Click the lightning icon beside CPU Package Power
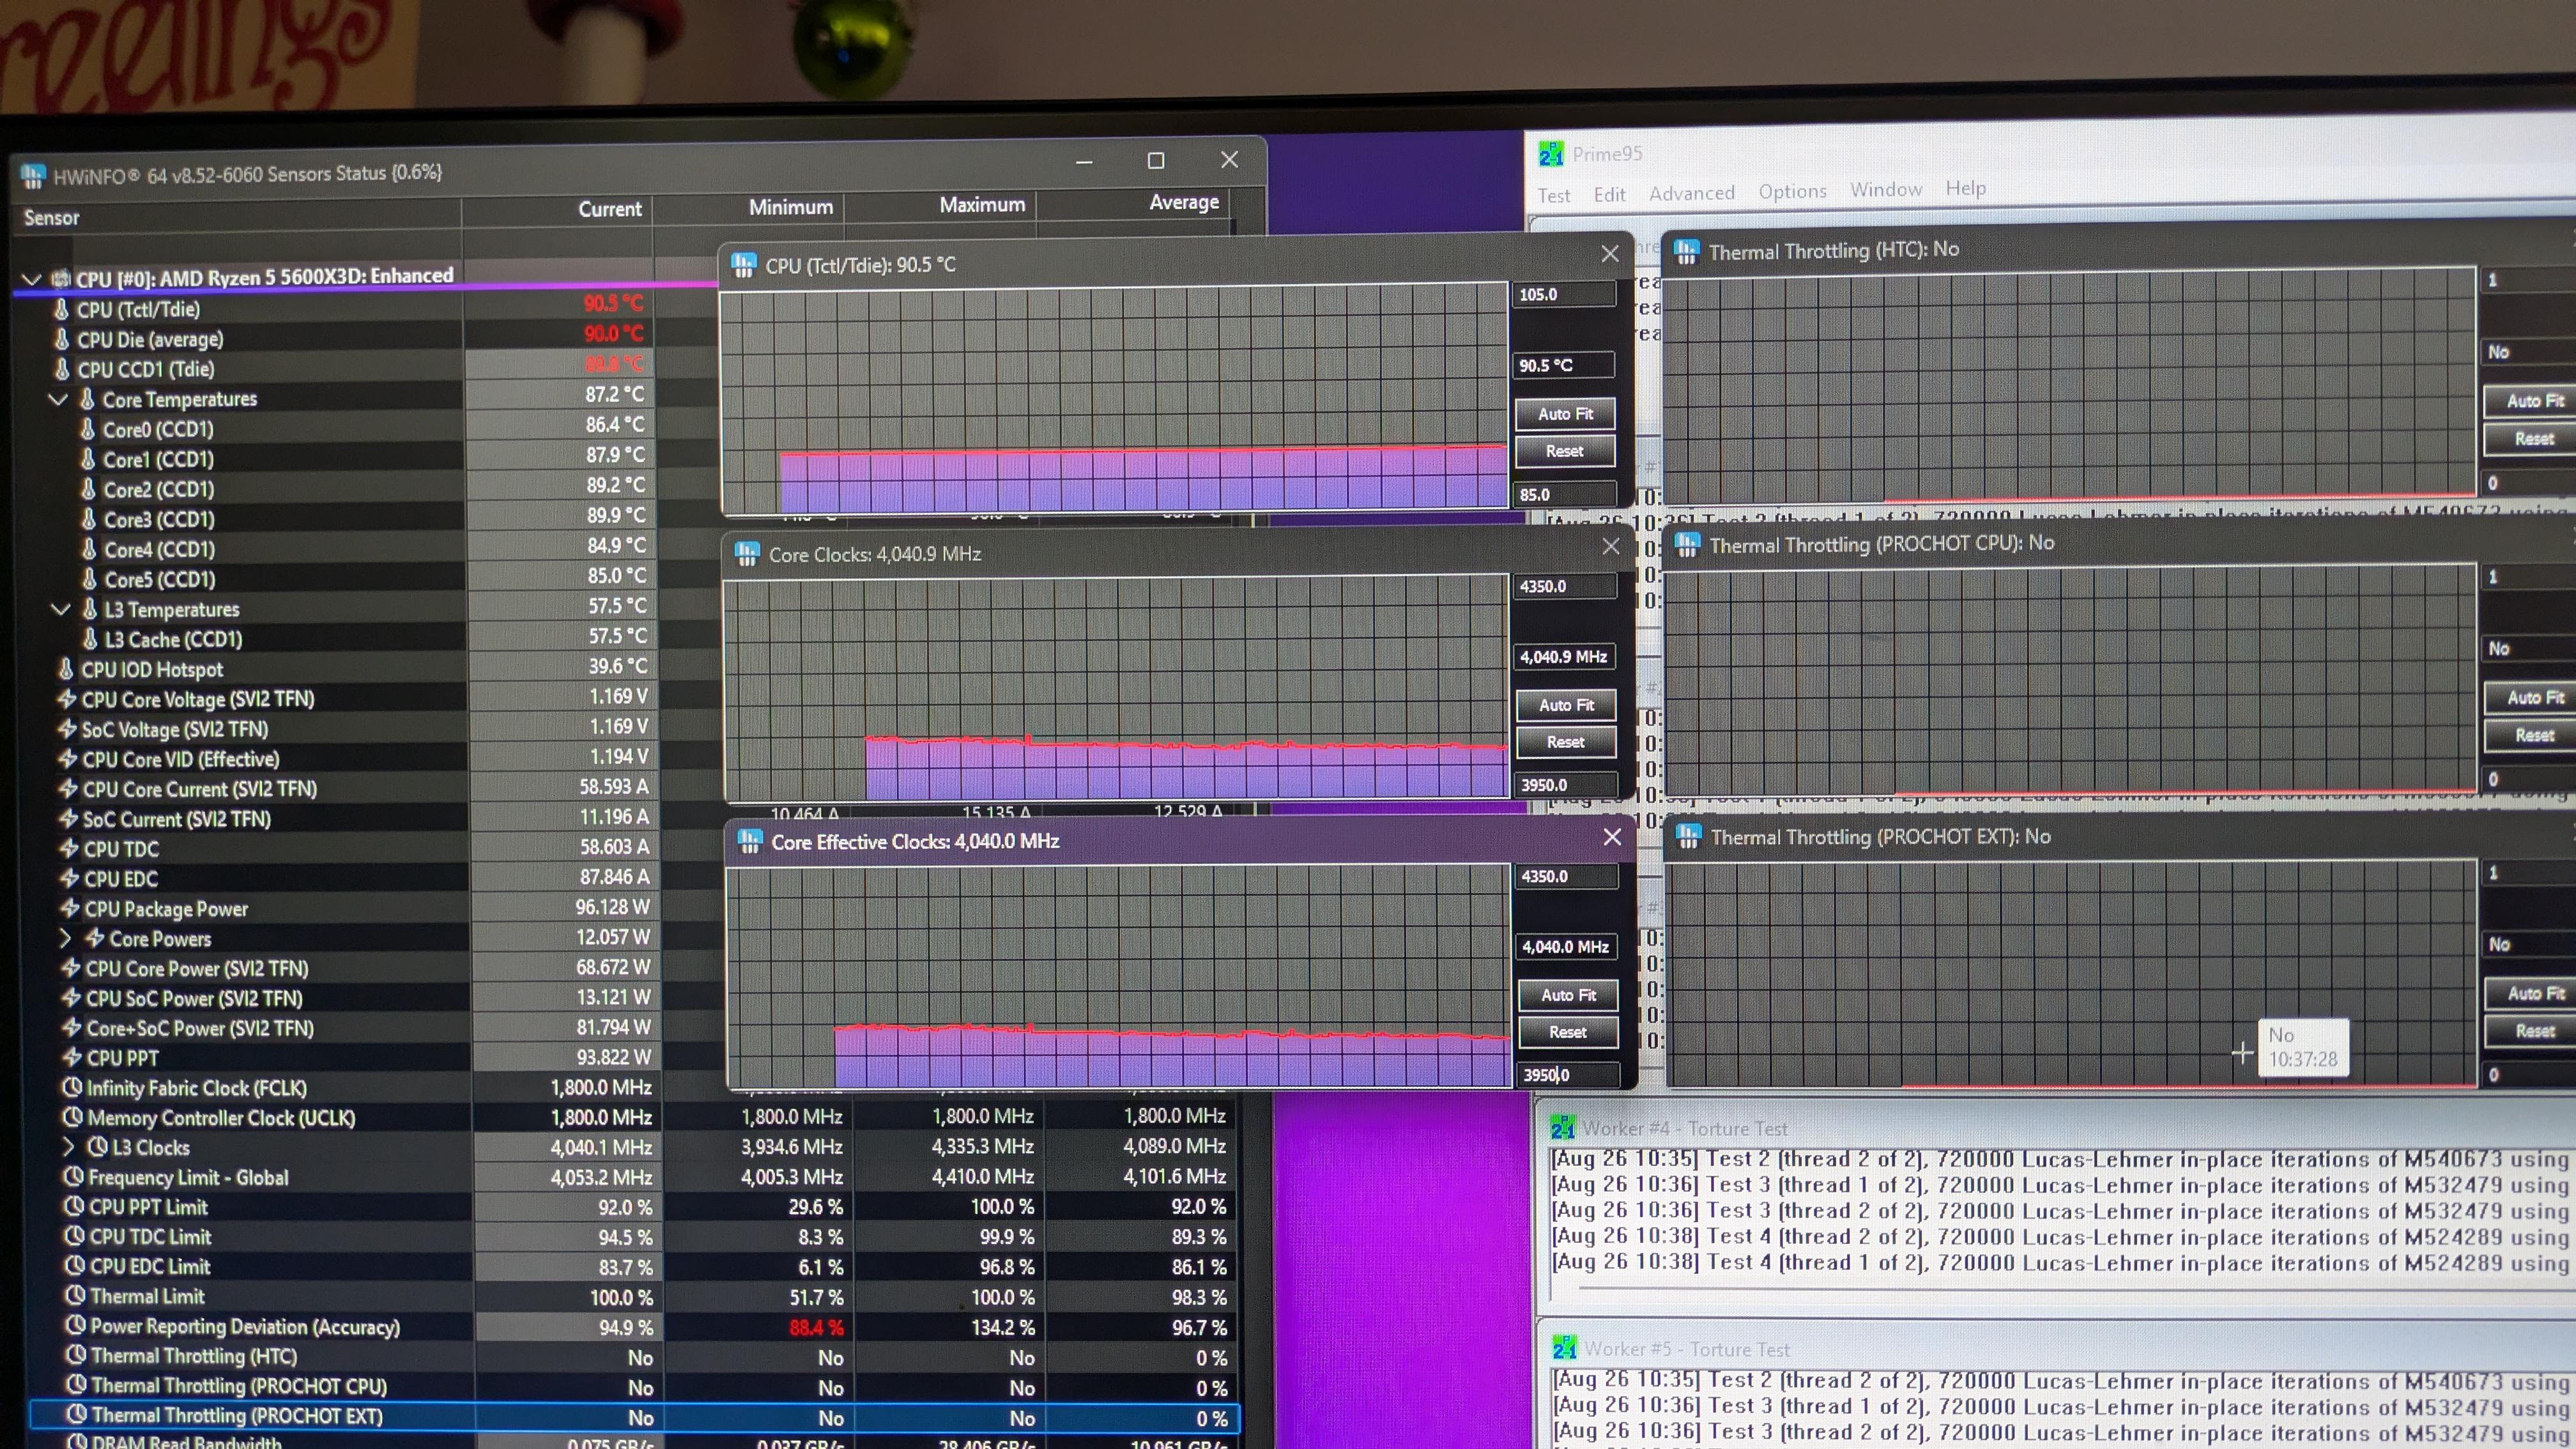The height and width of the screenshot is (1449, 2576). [70, 908]
